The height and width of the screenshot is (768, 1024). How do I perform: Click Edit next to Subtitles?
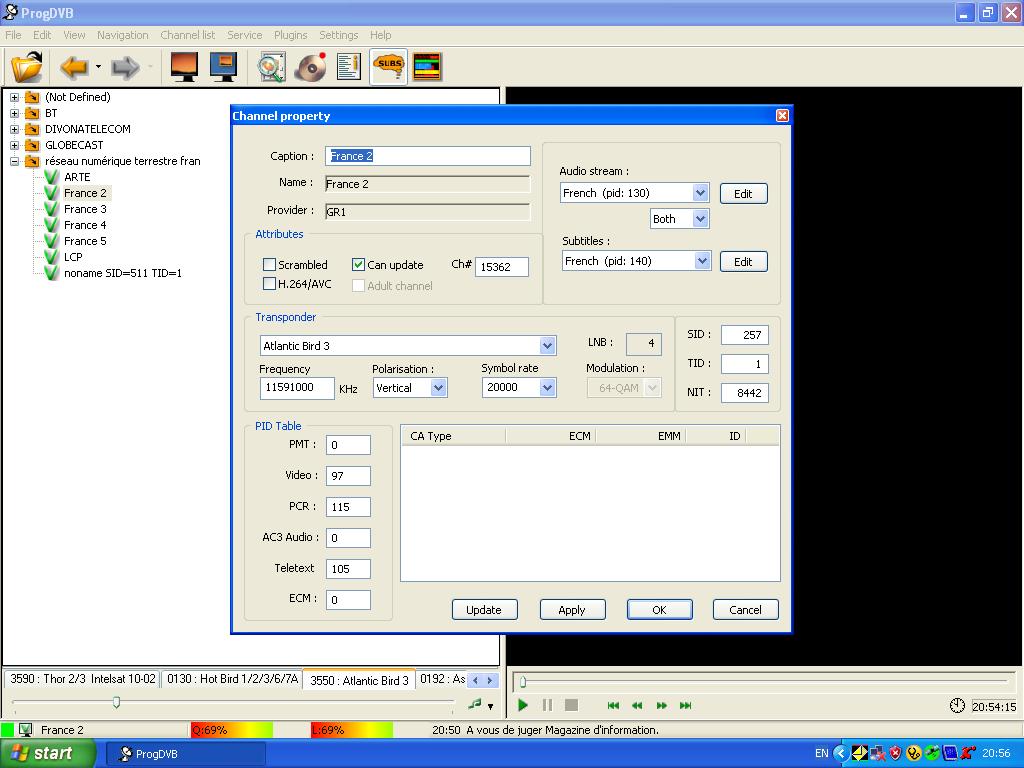click(743, 262)
